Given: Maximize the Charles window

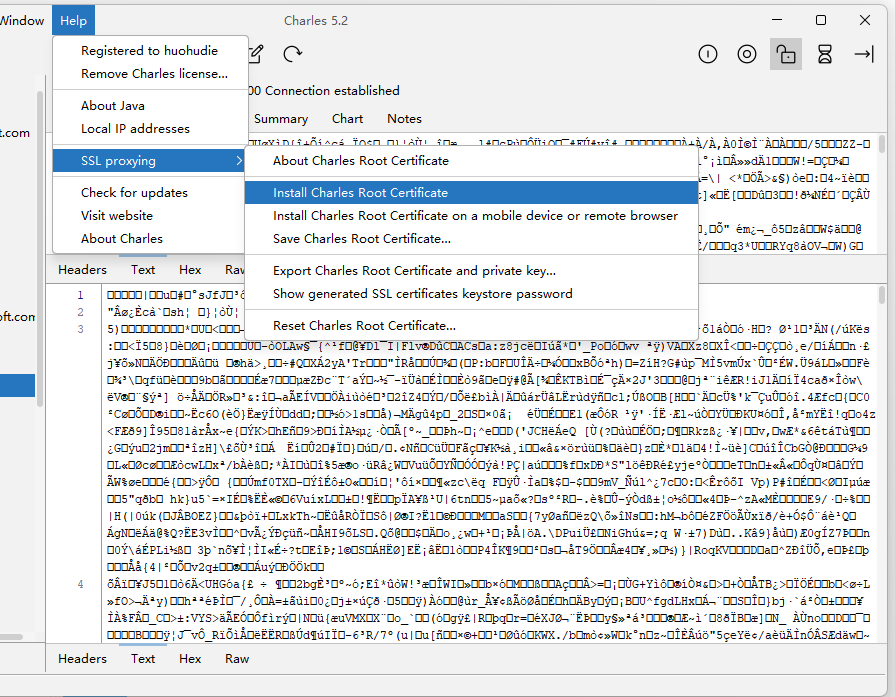Looking at the screenshot, I should (821, 20).
